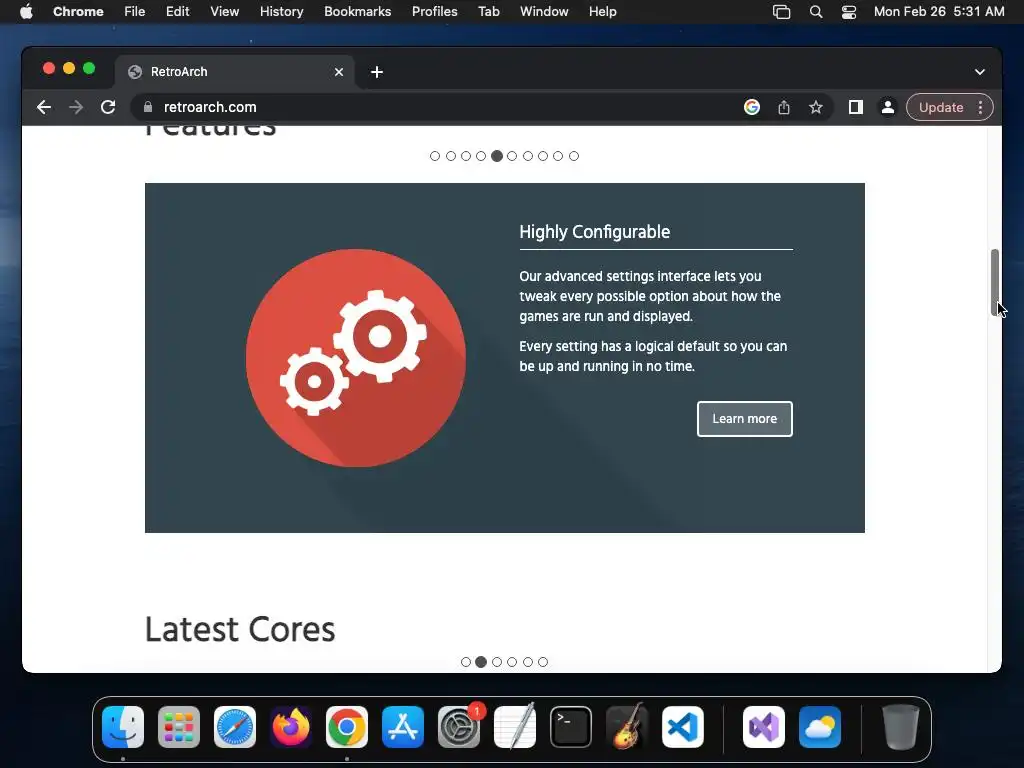Expand the tab search chevron
This screenshot has height=768, width=1024.
point(980,72)
